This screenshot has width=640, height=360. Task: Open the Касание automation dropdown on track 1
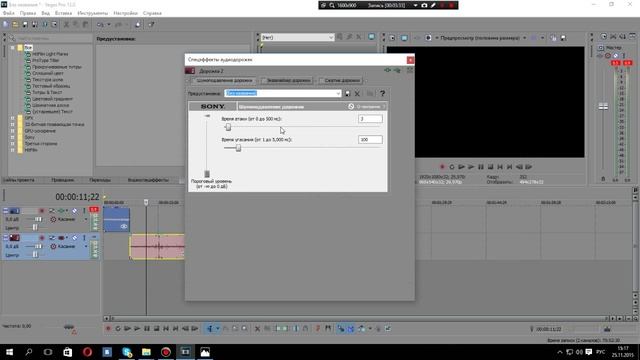coord(86,220)
